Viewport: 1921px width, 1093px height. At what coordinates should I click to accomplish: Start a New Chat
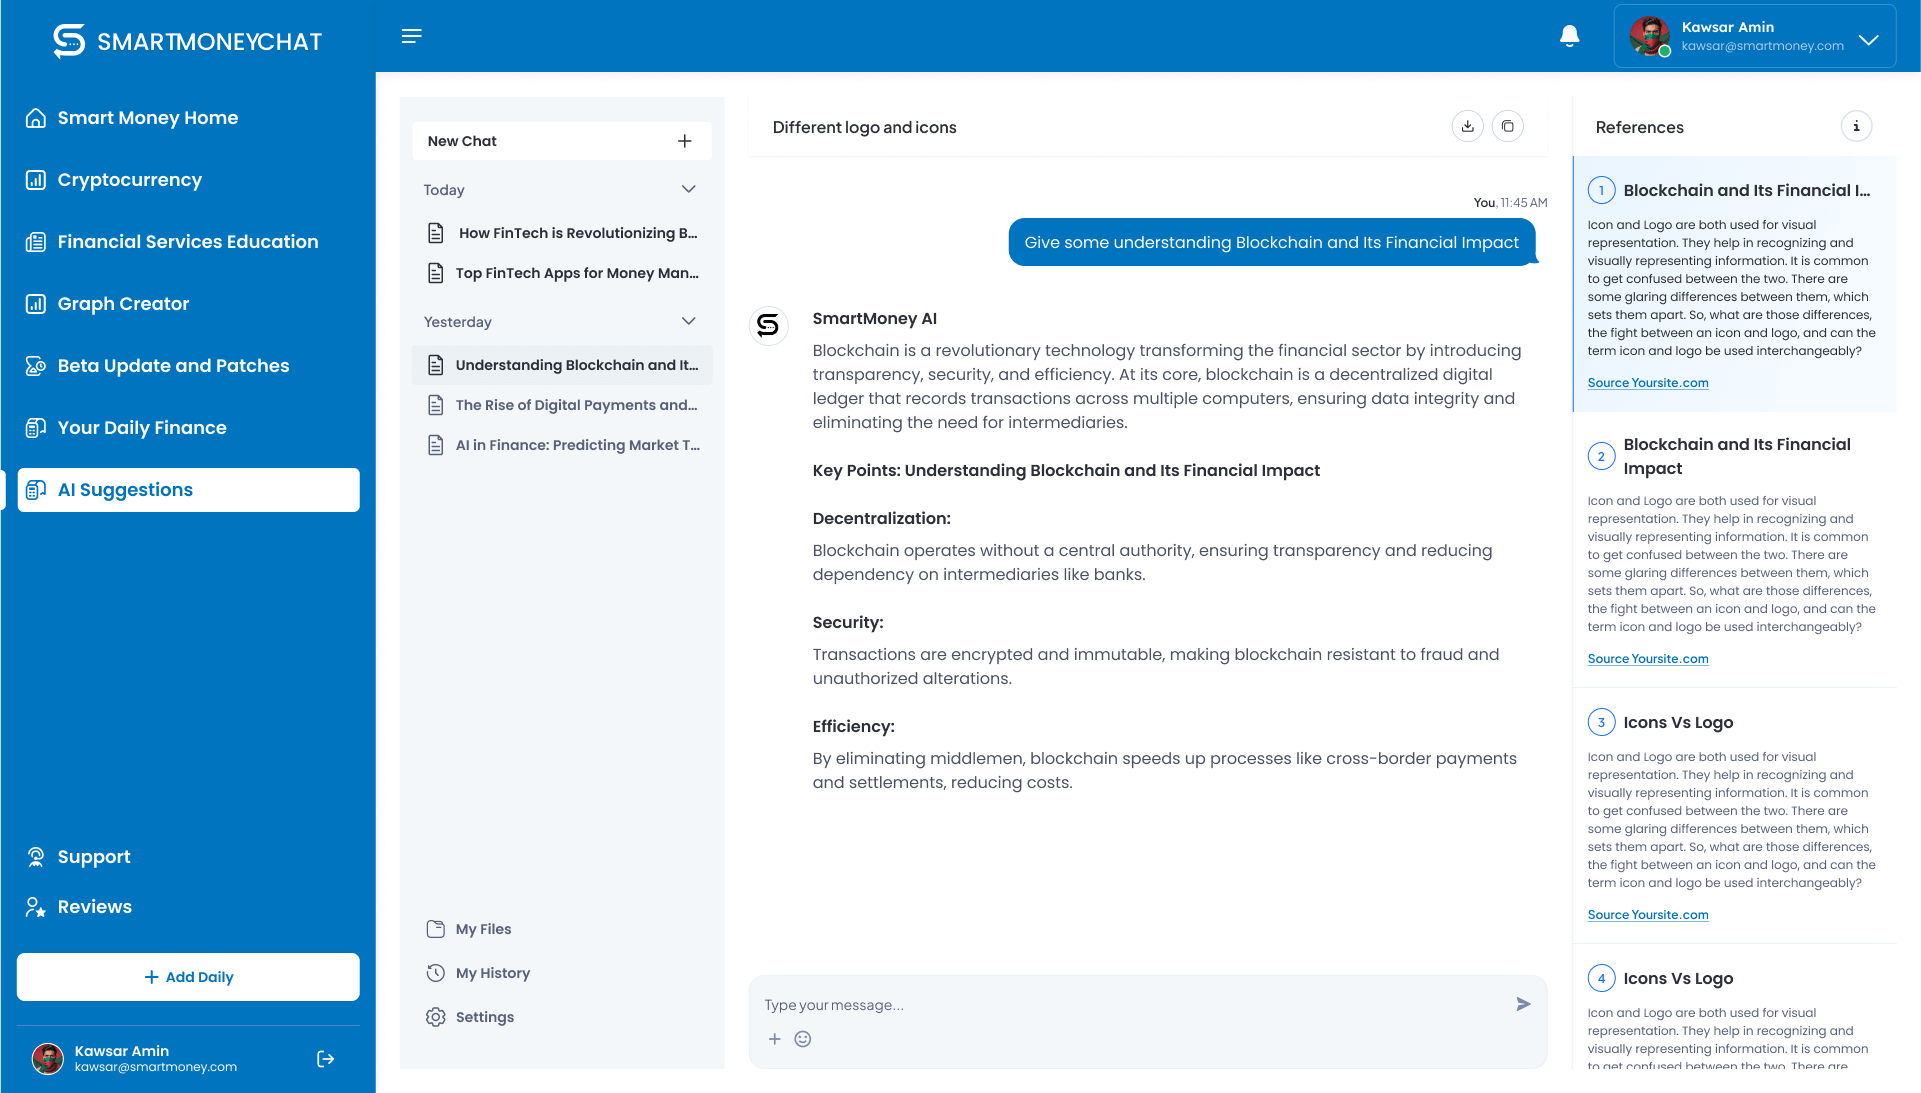pyautogui.click(x=562, y=141)
